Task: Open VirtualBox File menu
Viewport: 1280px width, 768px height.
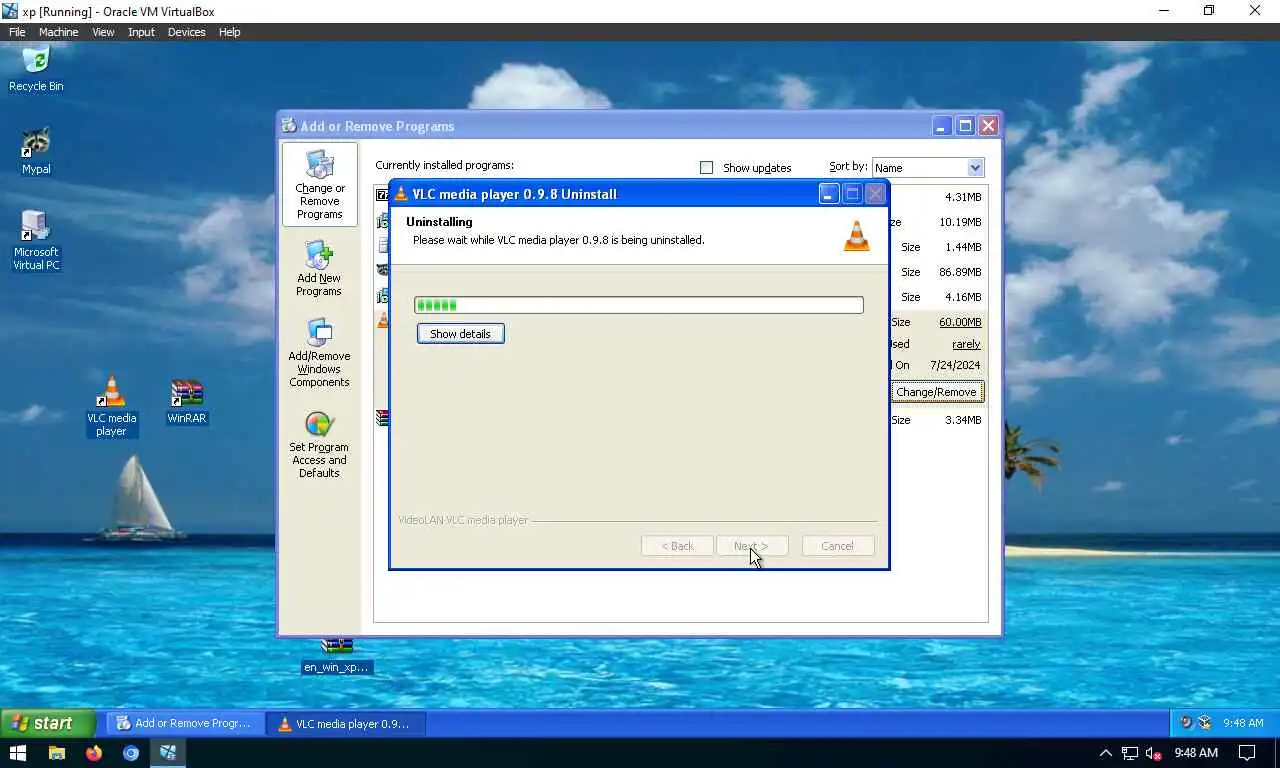Action: click(x=17, y=32)
